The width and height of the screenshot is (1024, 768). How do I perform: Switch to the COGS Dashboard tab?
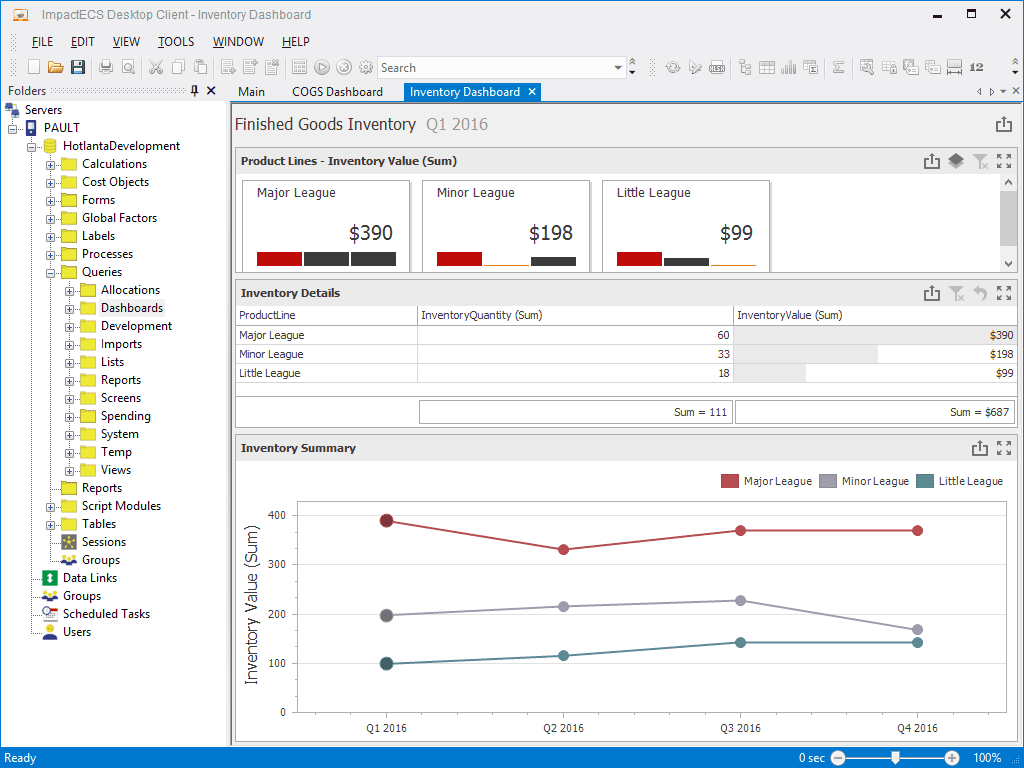pyautogui.click(x=337, y=92)
